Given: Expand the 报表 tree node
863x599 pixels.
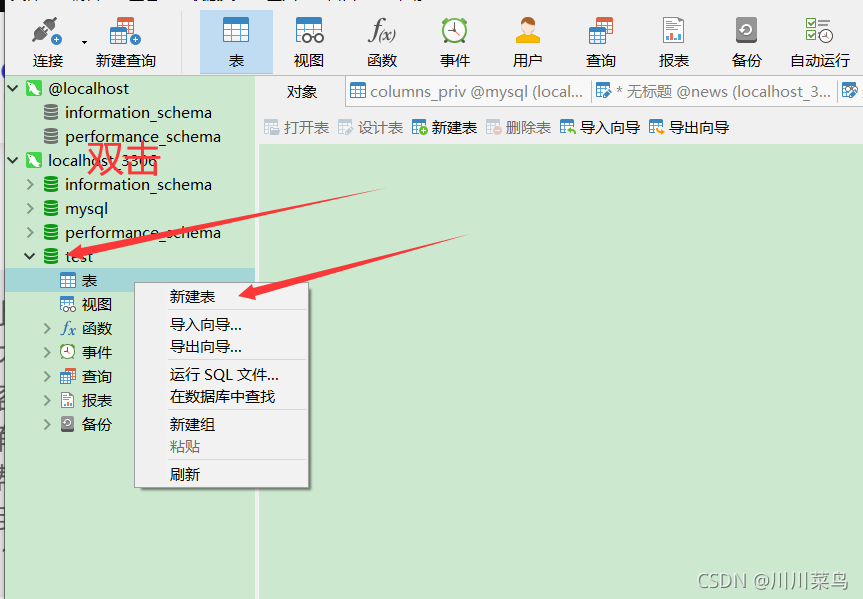Looking at the screenshot, I should coord(47,400).
